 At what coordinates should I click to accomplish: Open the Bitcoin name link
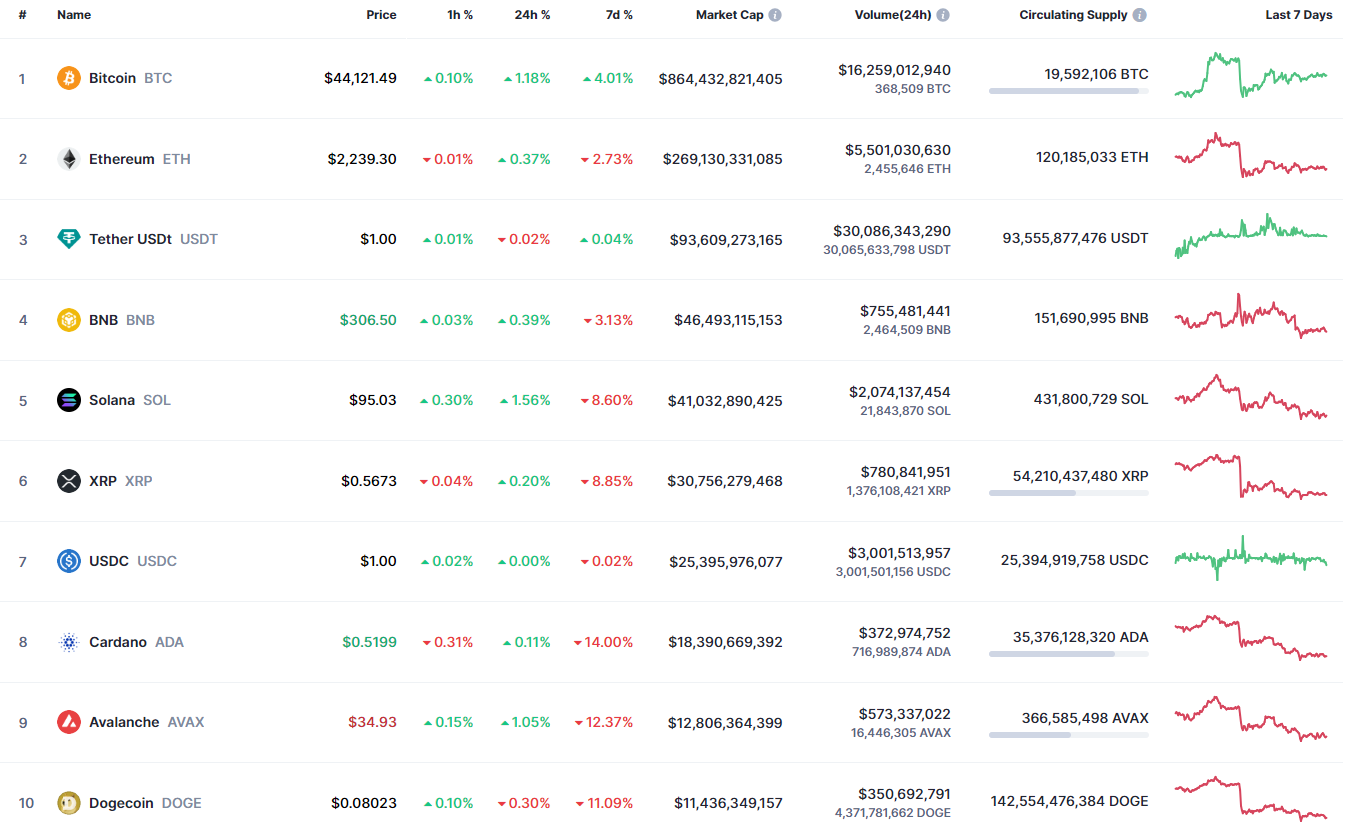pos(112,78)
